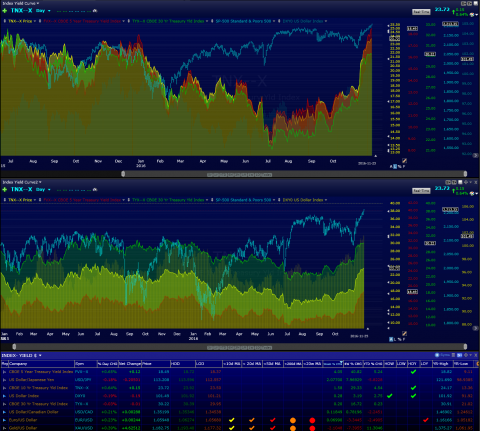Image resolution: width=480 pixels, height=431 pixels.
Task: Sort by the Sym column header
Action: click(85, 364)
